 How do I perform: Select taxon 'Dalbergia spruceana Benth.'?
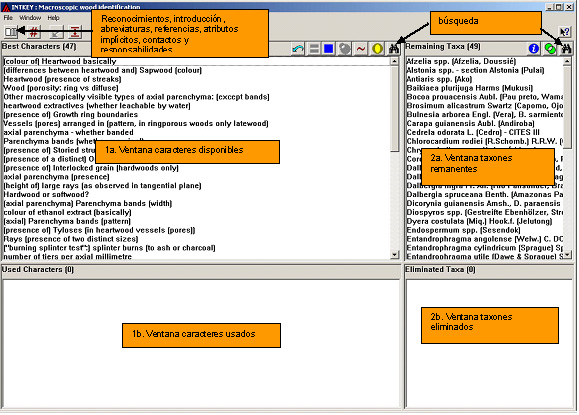coord(485,195)
